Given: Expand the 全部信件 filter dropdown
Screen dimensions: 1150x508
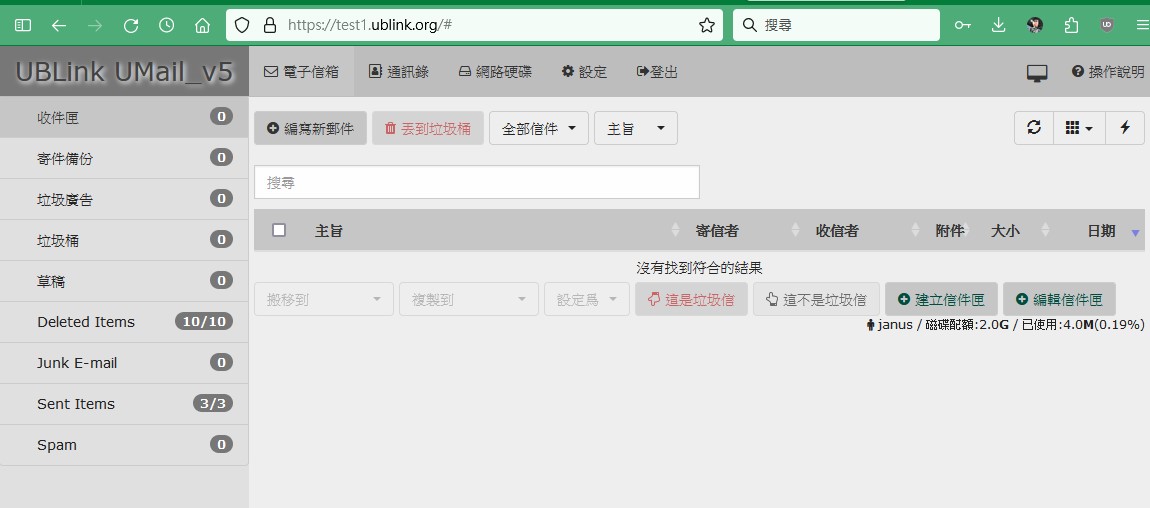Looking at the screenshot, I should tap(538, 129).
